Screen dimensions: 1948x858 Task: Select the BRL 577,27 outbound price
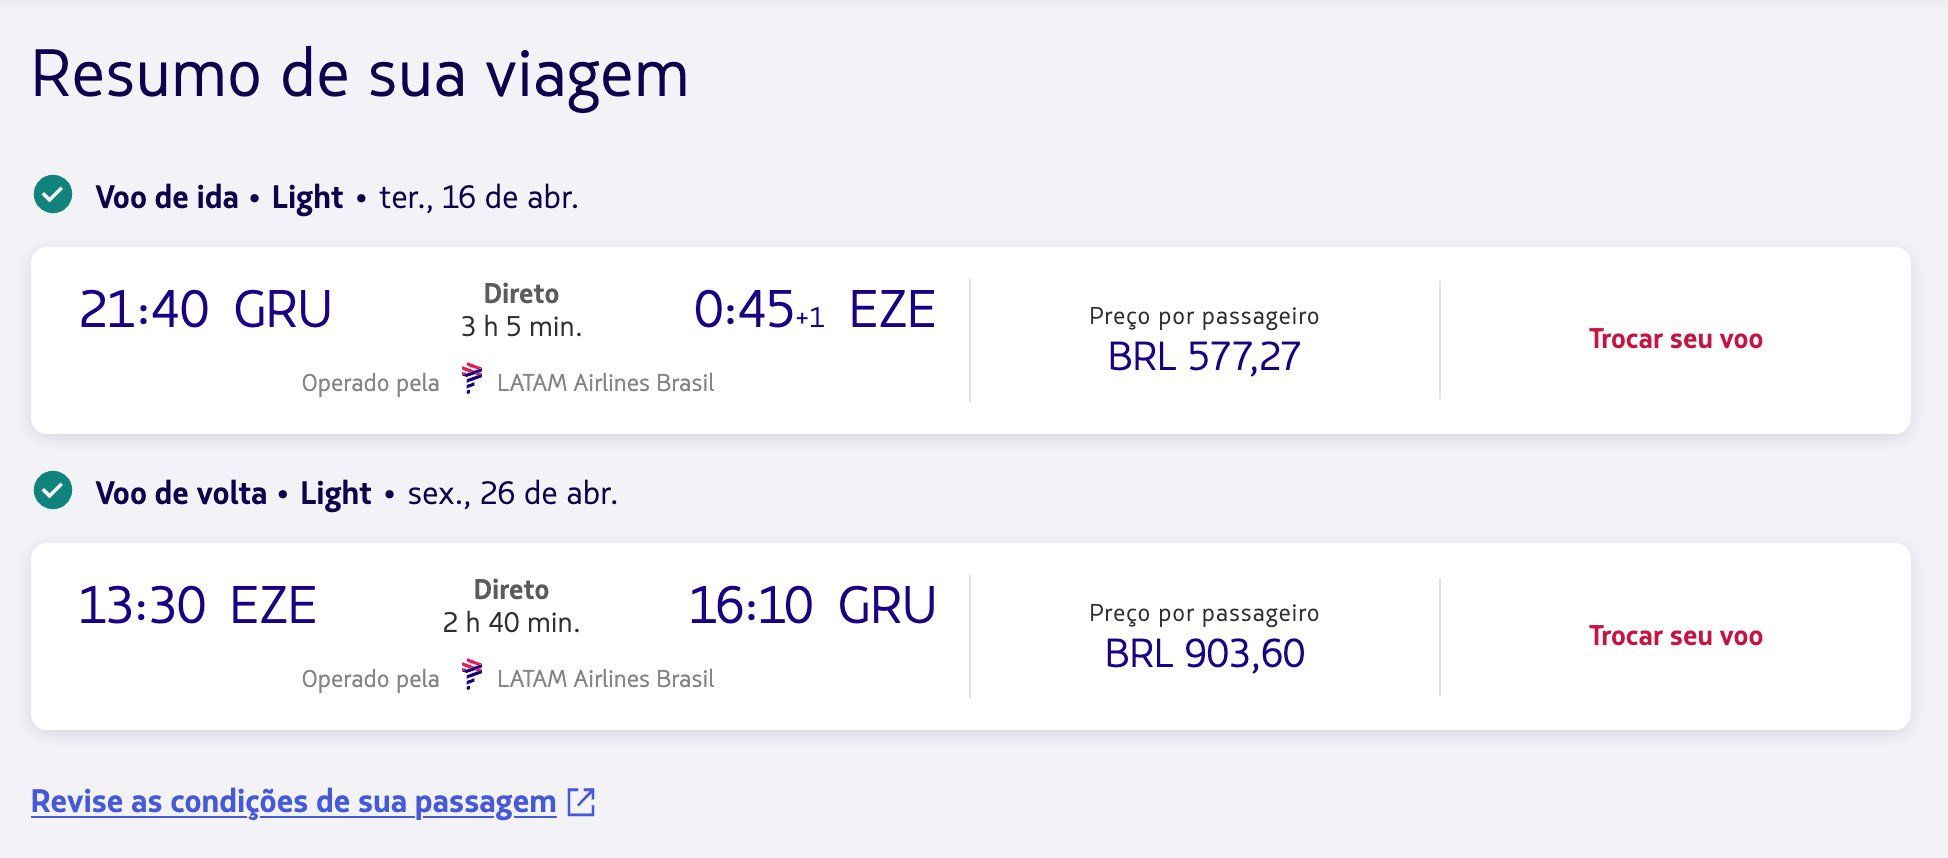point(1204,357)
